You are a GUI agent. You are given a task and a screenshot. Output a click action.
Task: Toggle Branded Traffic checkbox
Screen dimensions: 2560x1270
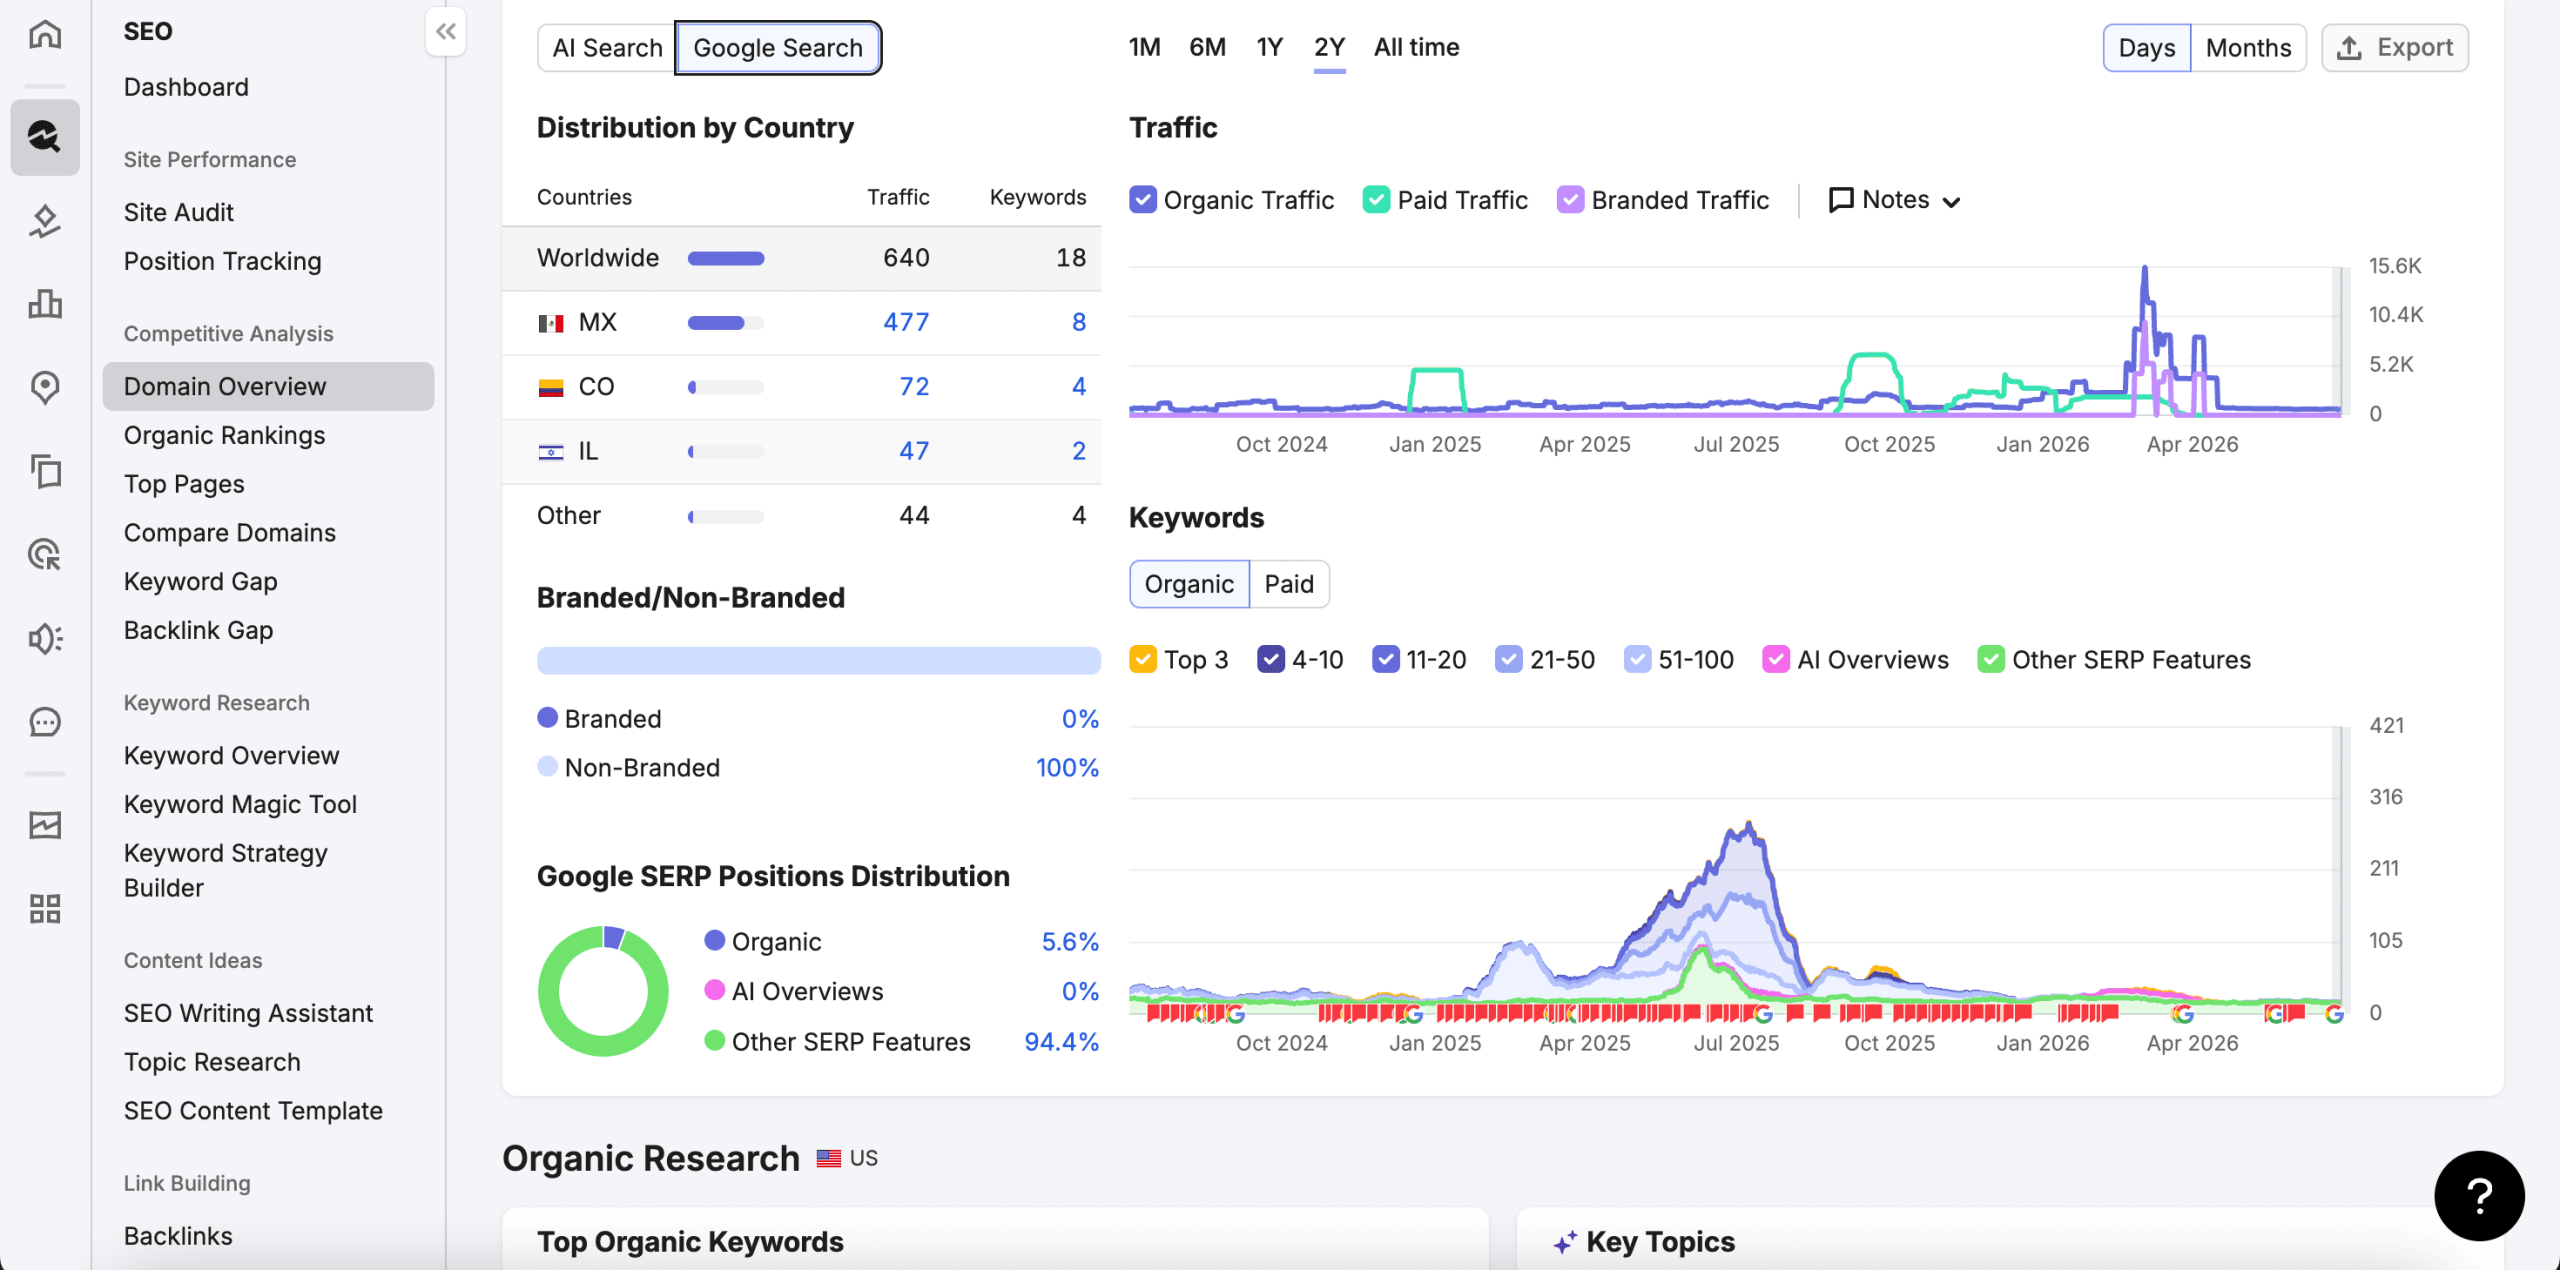[1571, 200]
